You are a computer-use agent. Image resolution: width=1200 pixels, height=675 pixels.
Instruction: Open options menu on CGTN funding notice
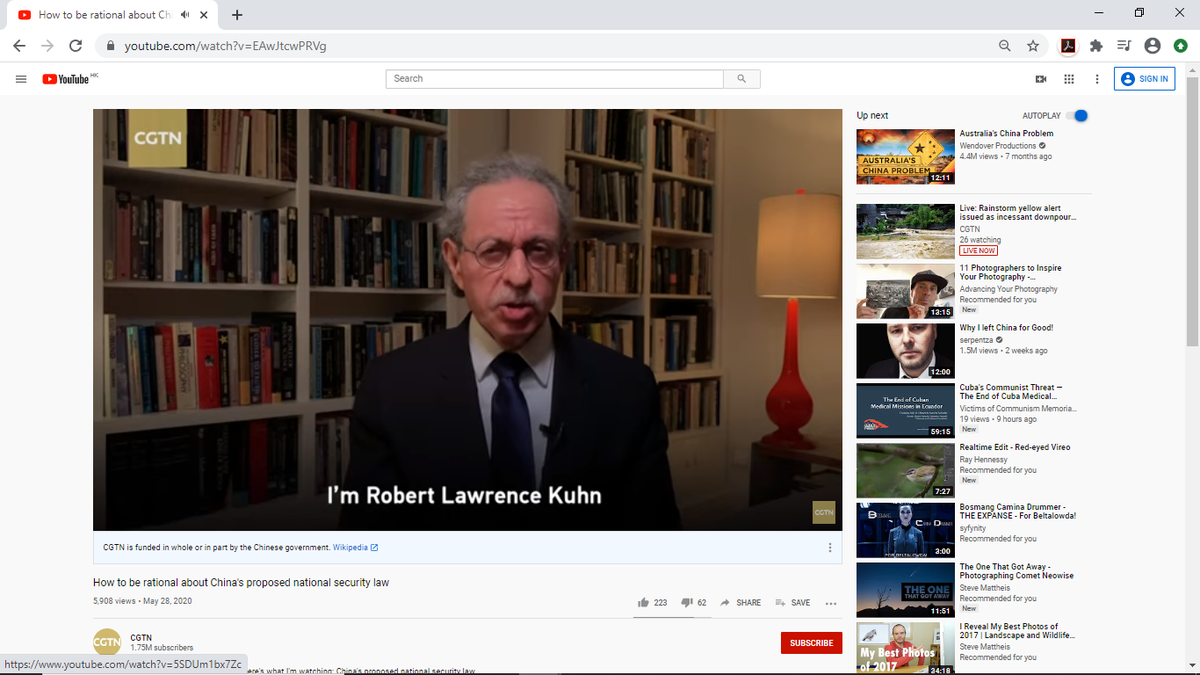pos(830,547)
